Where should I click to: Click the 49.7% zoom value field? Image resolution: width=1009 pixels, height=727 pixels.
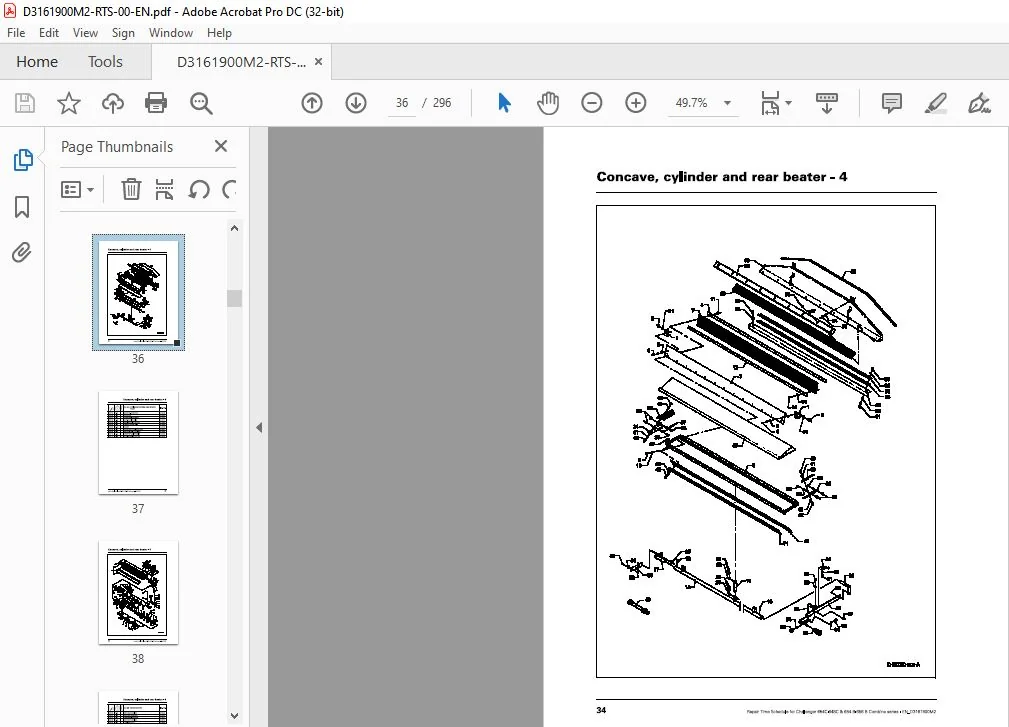(x=691, y=103)
